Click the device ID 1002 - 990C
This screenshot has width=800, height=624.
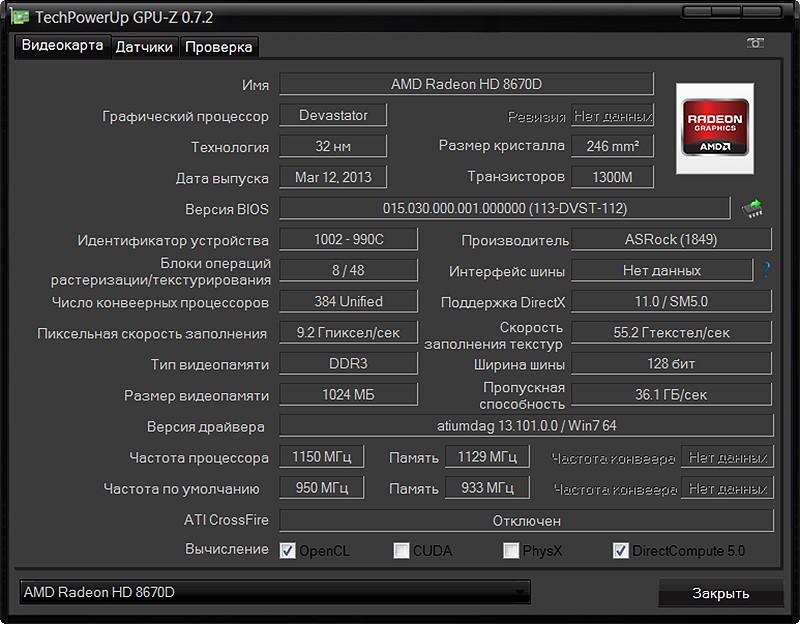348,239
